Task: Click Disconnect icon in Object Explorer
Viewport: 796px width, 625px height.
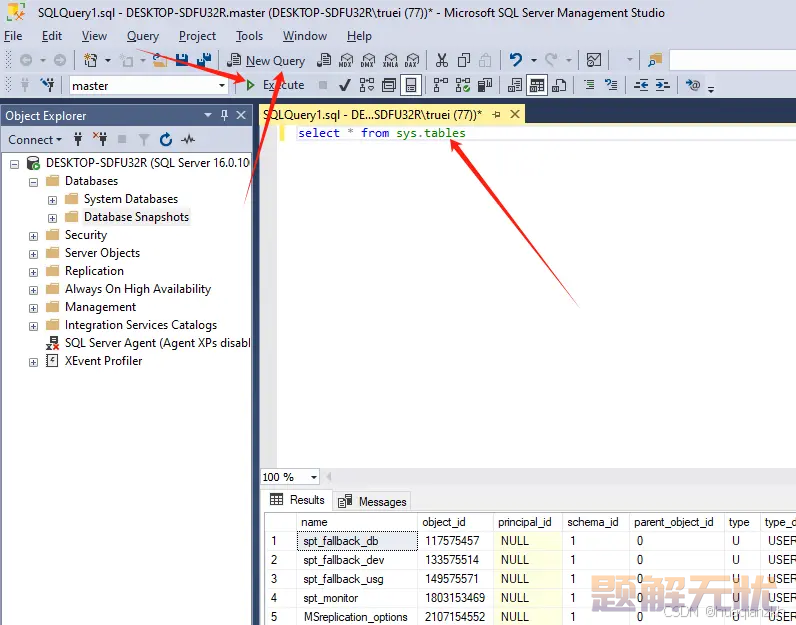Action: click(x=100, y=139)
